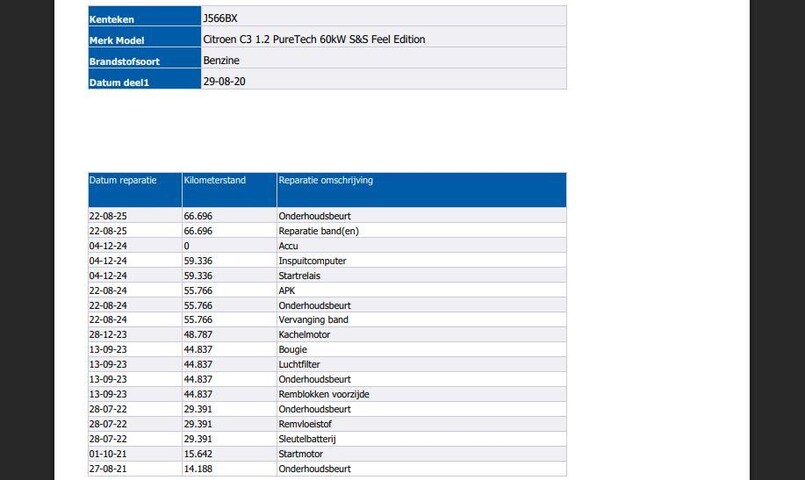Select the Vervanging band entry

coord(313,320)
